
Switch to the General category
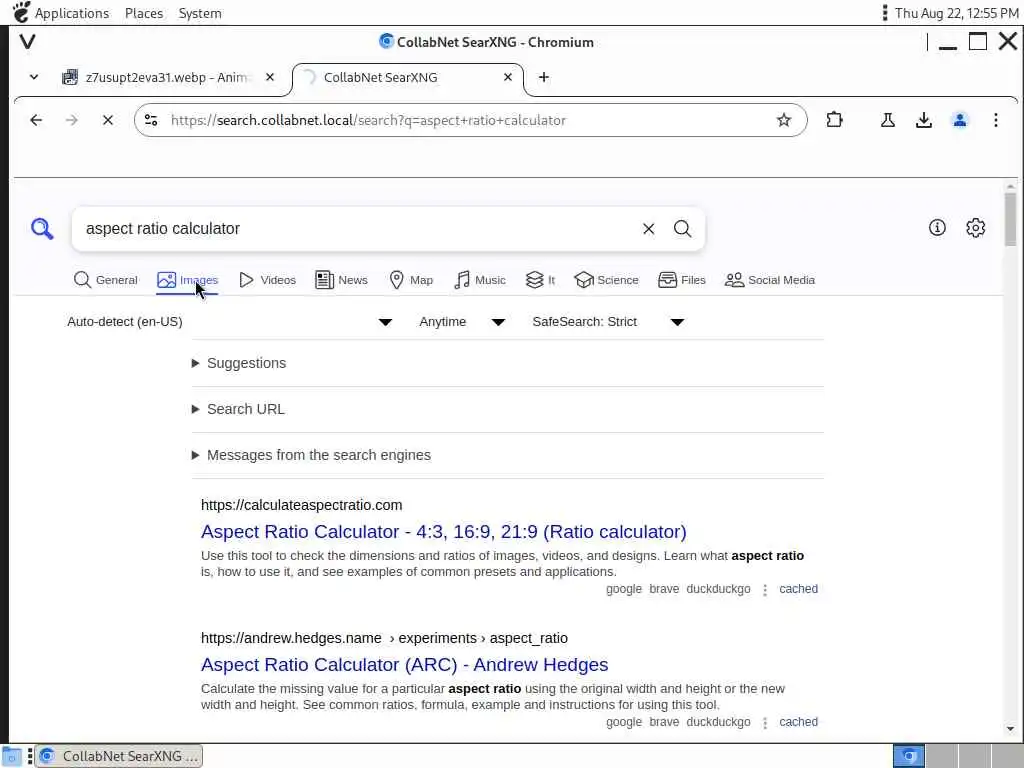106,280
